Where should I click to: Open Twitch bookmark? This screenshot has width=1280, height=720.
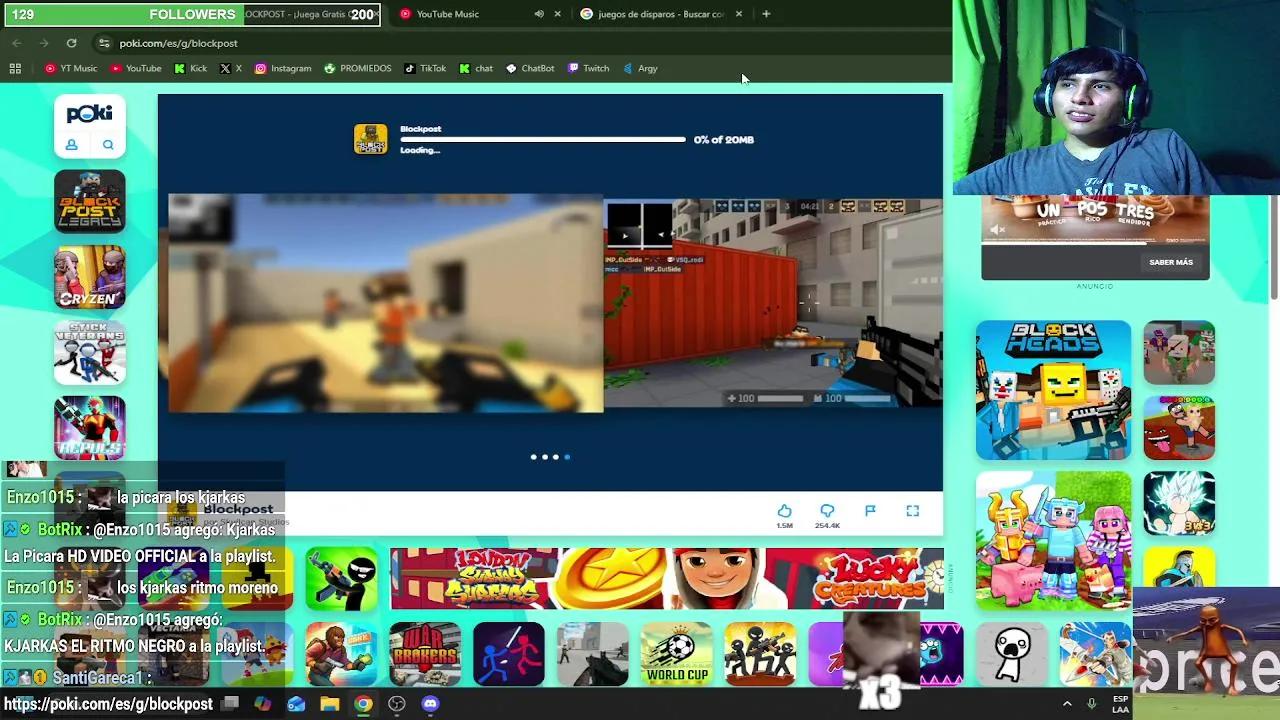(x=588, y=68)
